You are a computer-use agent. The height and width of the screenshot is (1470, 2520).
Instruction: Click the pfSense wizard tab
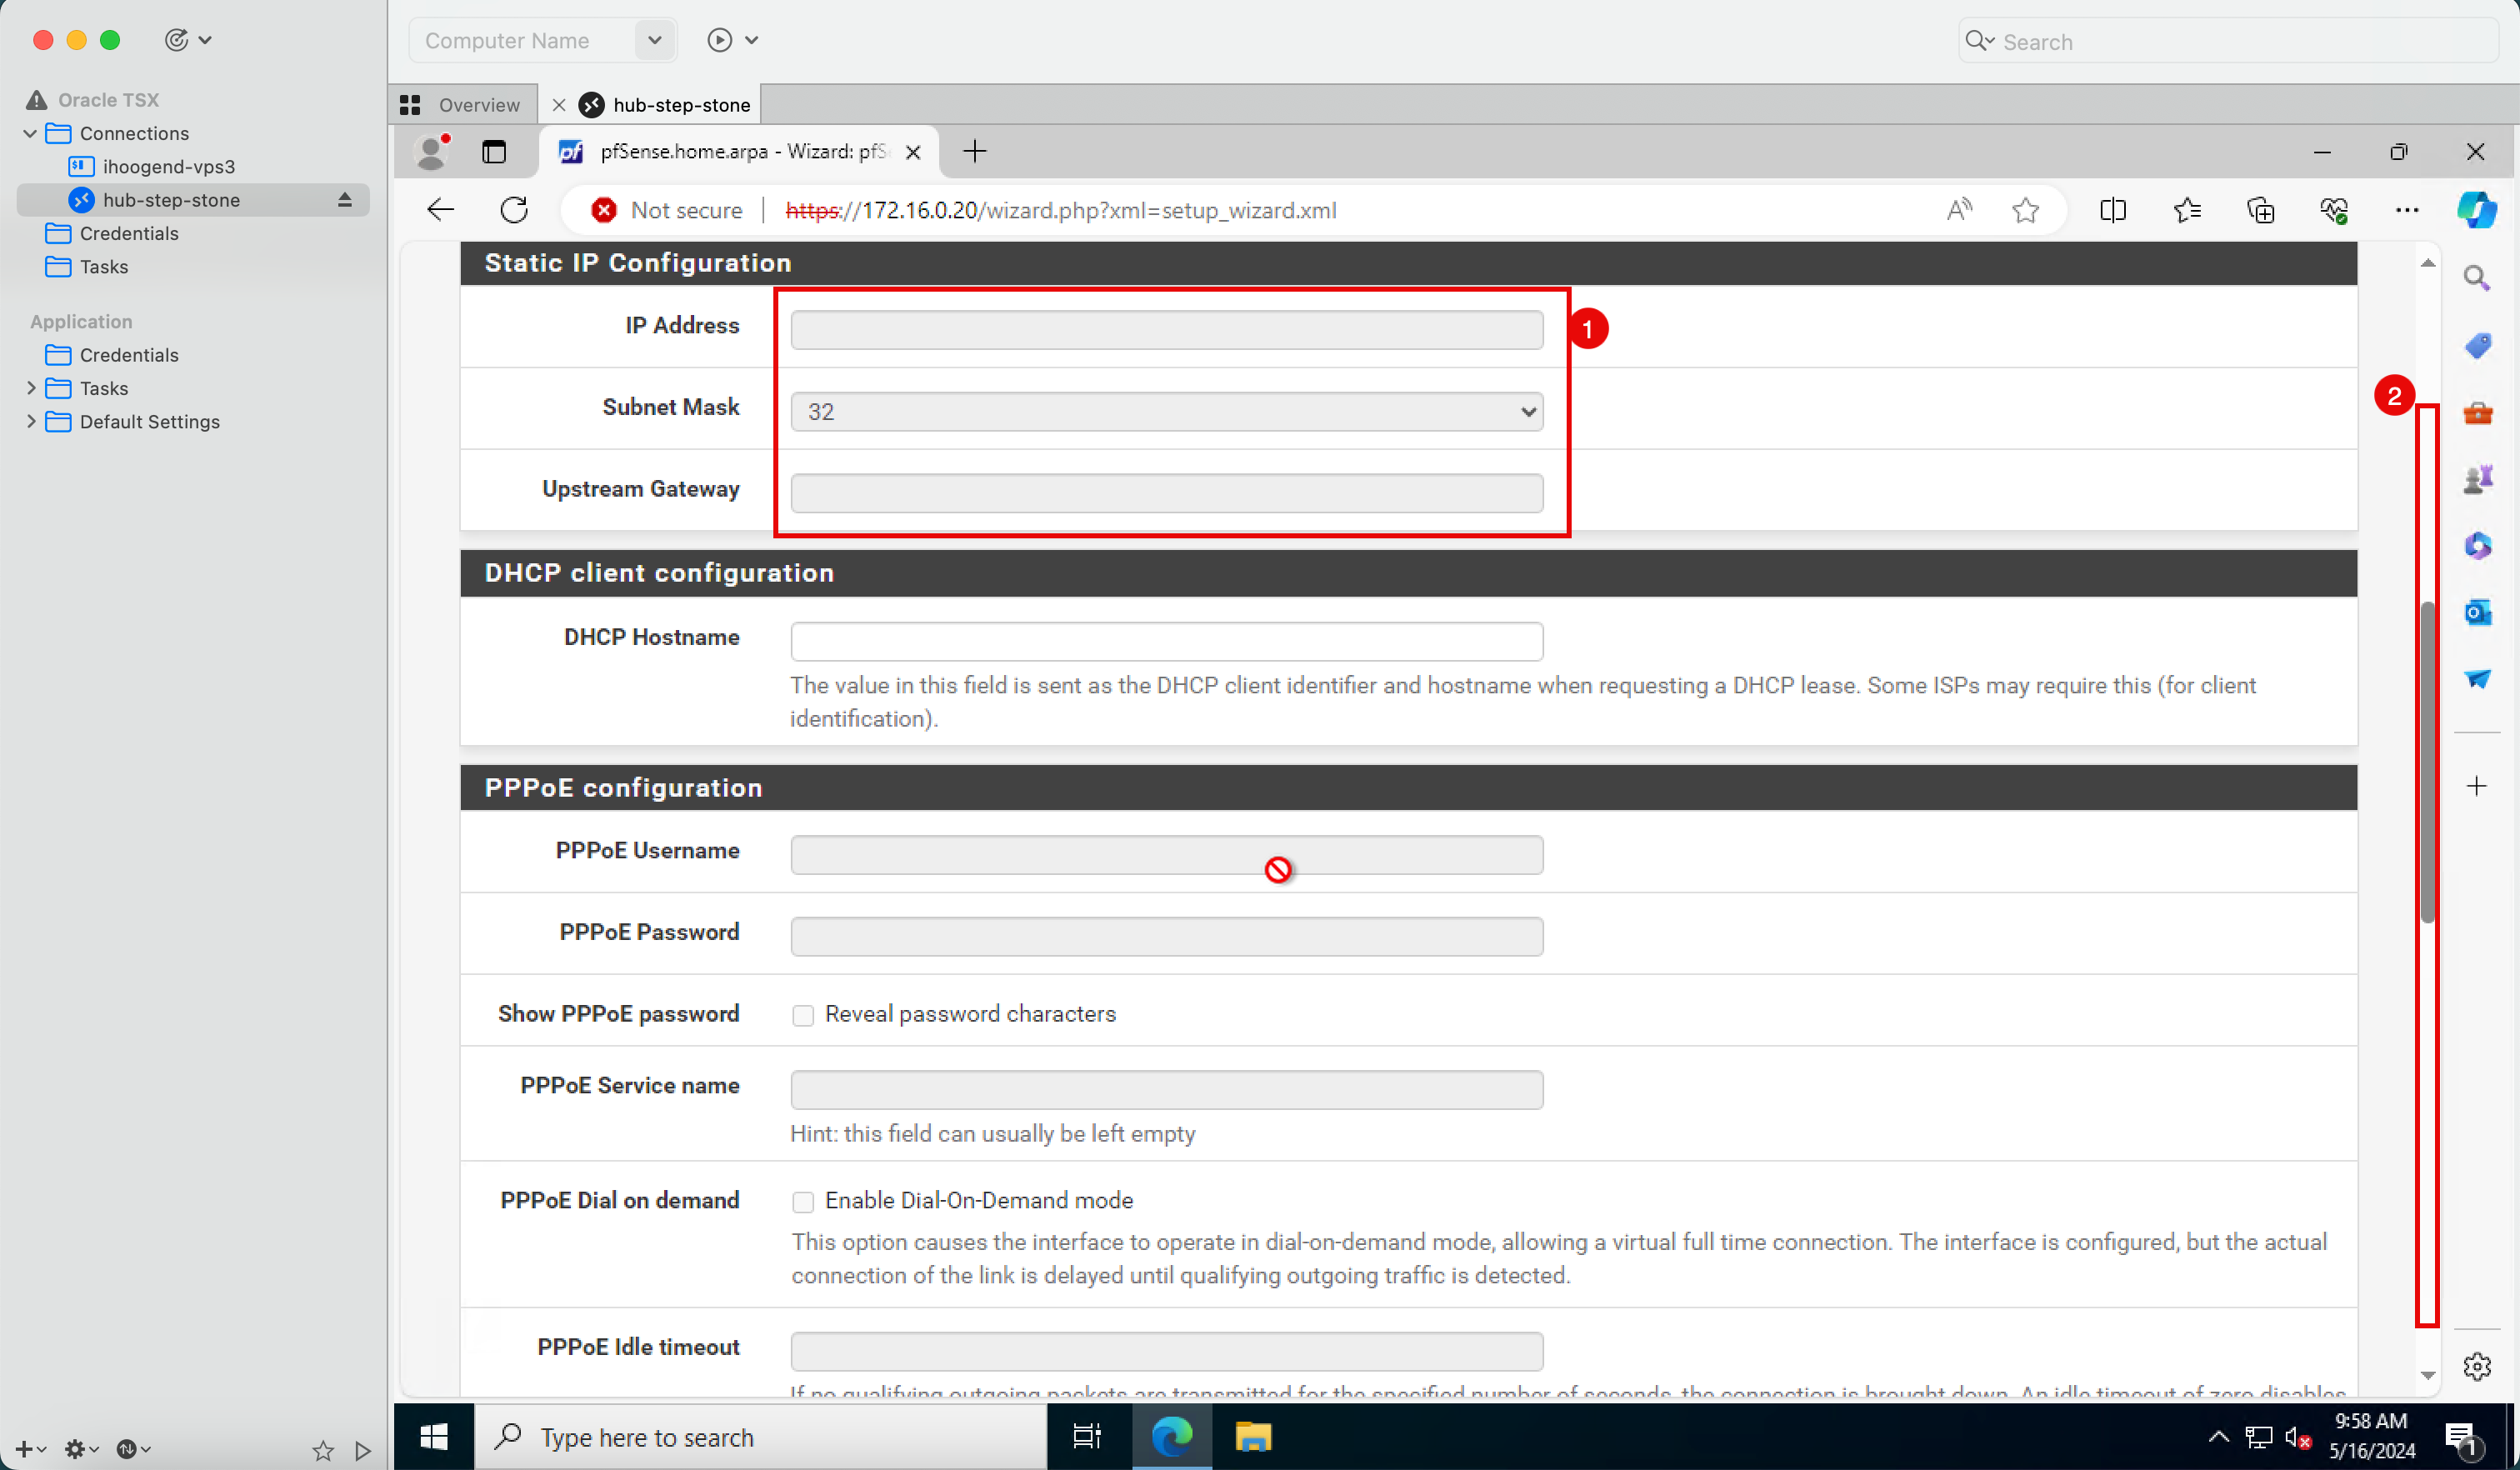tap(733, 152)
